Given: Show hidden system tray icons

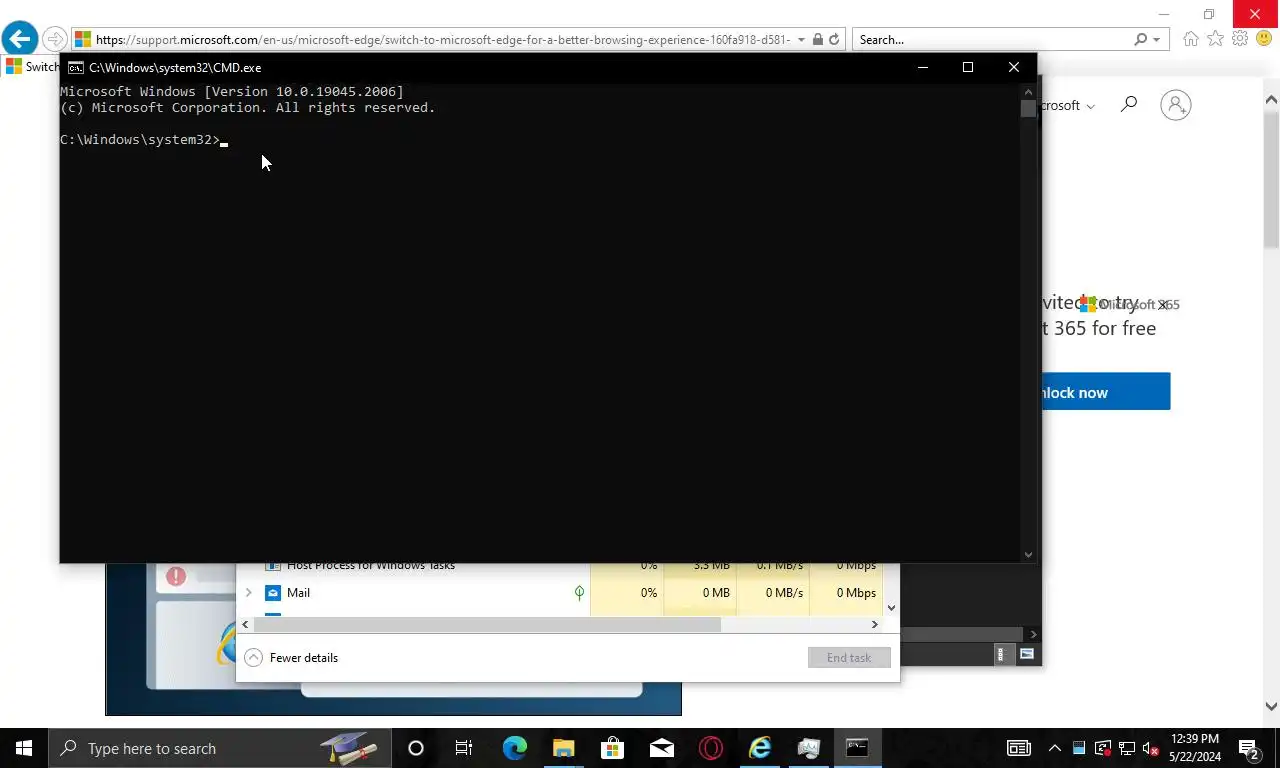Looking at the screenshot, I should (1054, 748).
